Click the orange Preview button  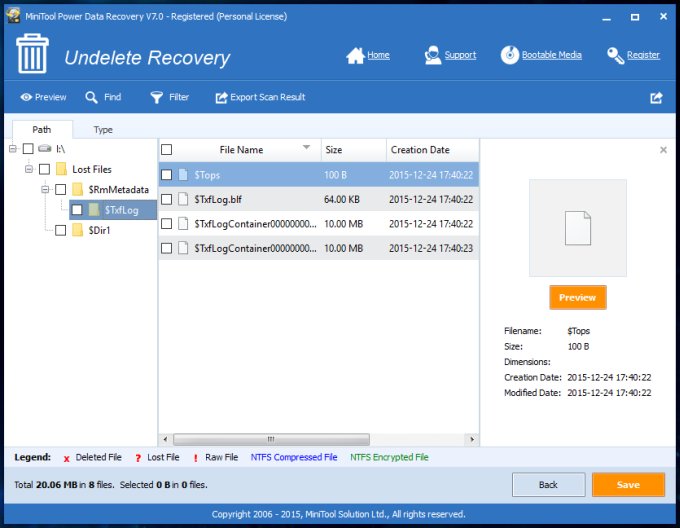click(578, 297)
